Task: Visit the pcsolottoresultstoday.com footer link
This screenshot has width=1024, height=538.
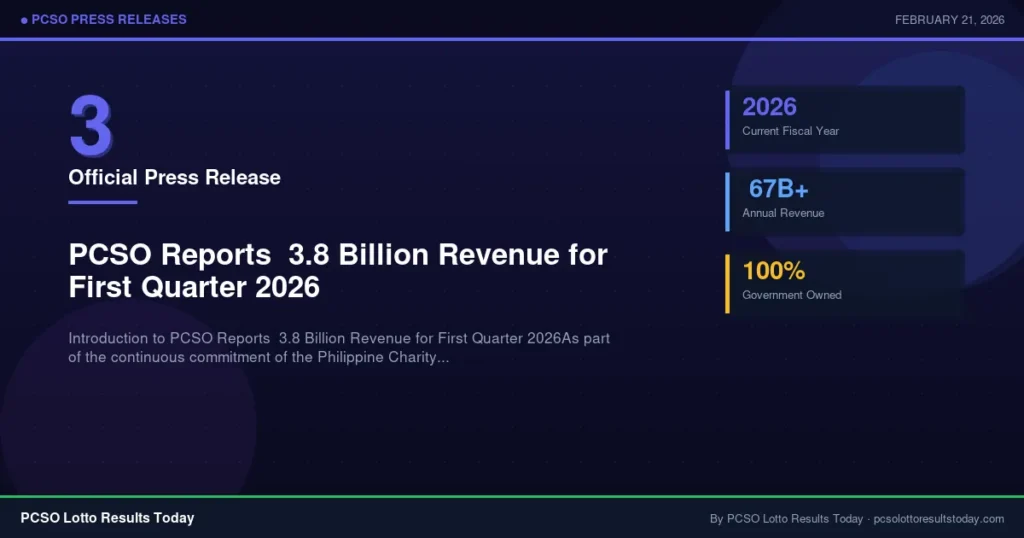Action: pyautogui.click(x=938, y=519)
